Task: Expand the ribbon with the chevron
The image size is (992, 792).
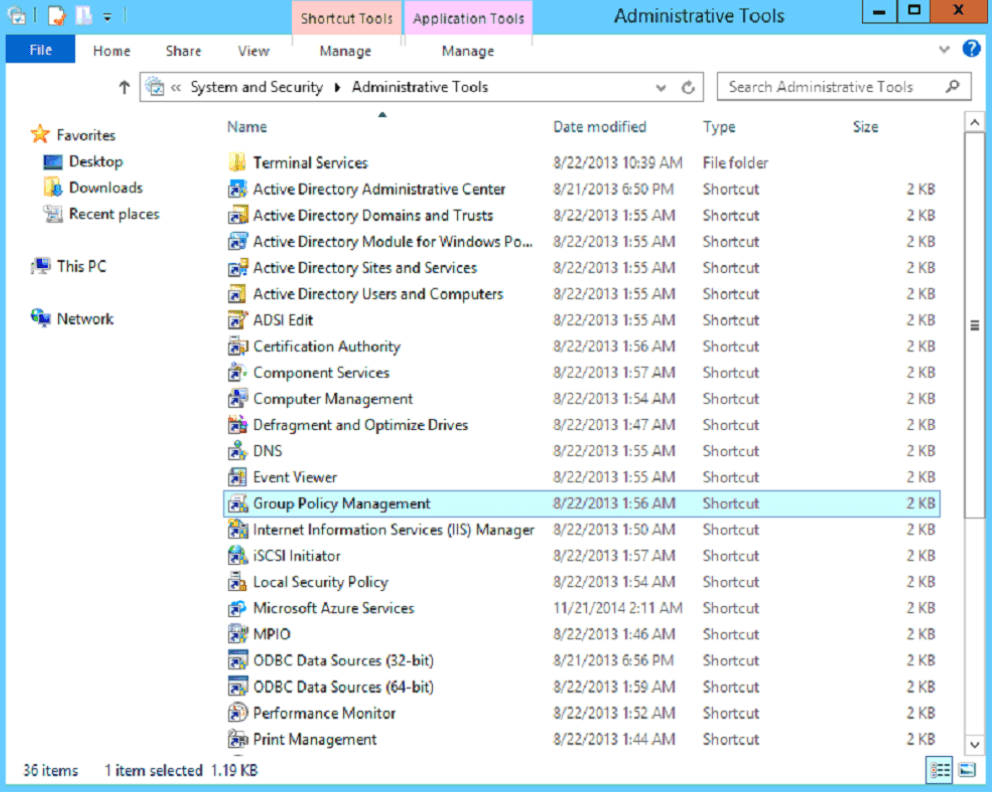Action: click(x=945, y=50)
